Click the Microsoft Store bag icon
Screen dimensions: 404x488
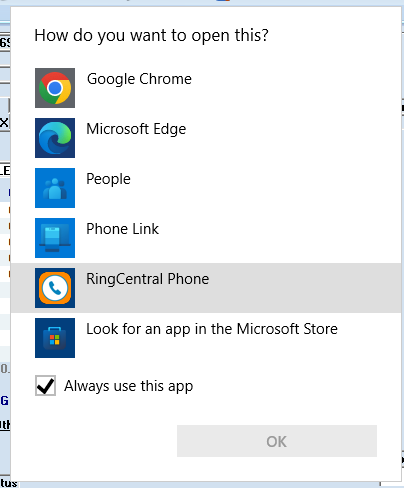pyautogui.click(x=55, y=338)
